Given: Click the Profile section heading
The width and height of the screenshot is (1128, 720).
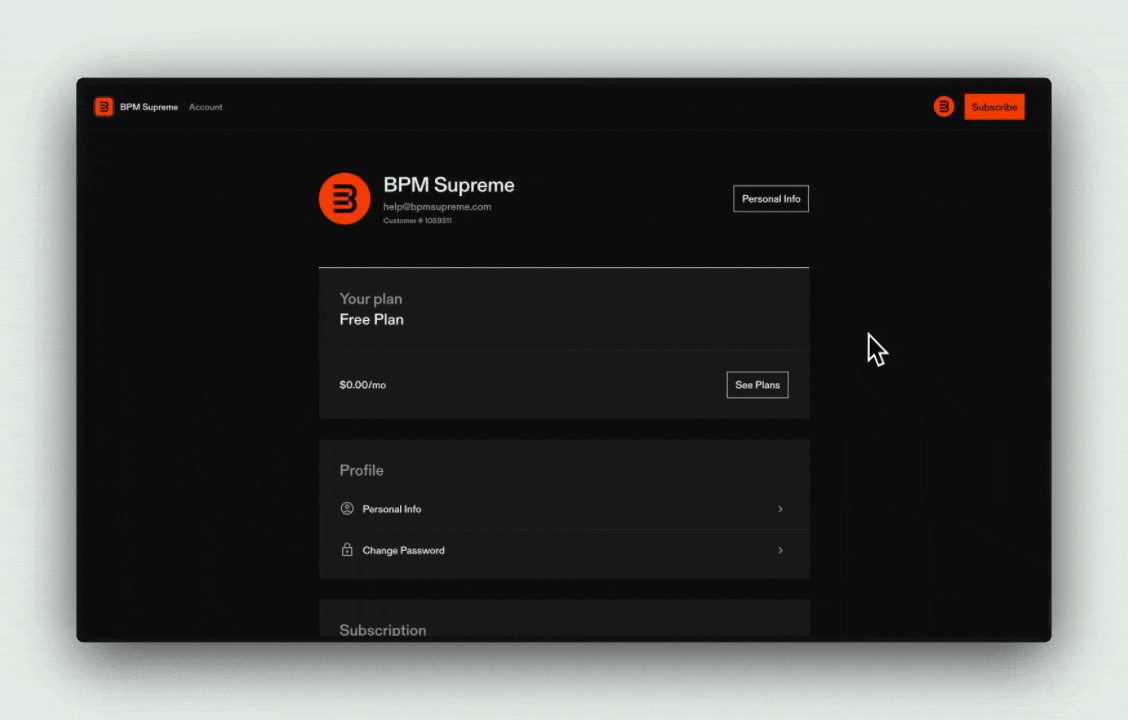Looking at the screenshot, I should [361, 470].
